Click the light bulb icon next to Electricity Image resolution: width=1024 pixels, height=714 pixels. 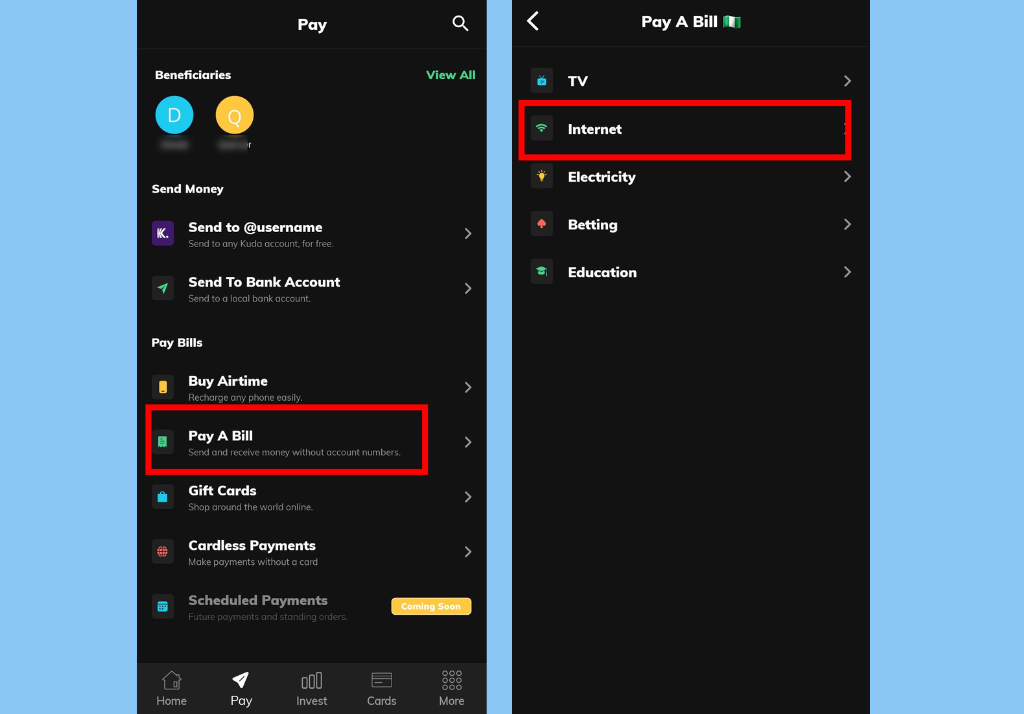(541, 176)
